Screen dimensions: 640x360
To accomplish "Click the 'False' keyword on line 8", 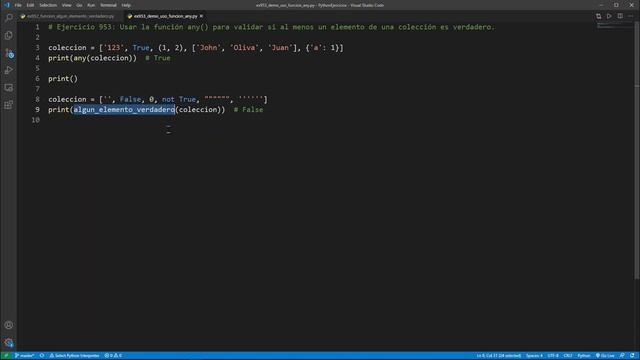I will (x=130, y=99).
